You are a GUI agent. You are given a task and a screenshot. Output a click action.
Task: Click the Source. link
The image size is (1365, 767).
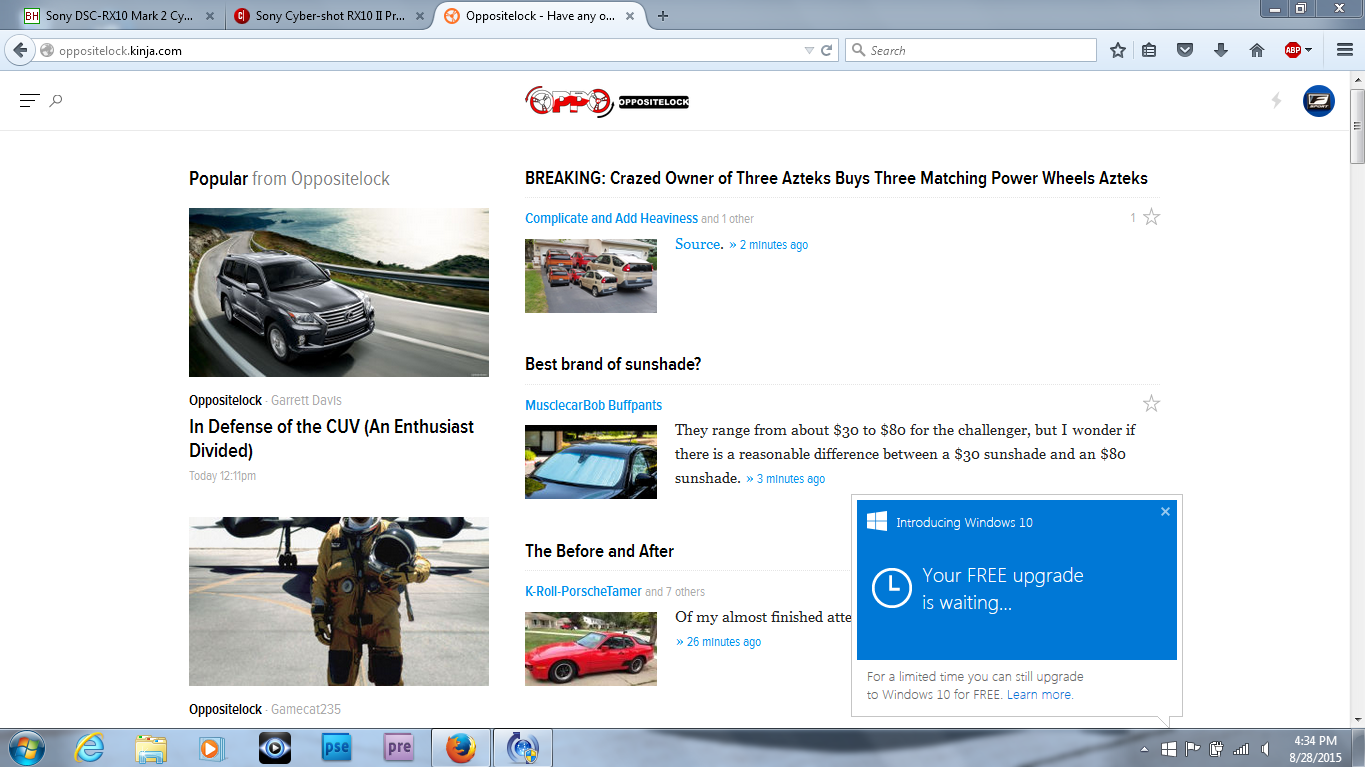pos(699,244)
